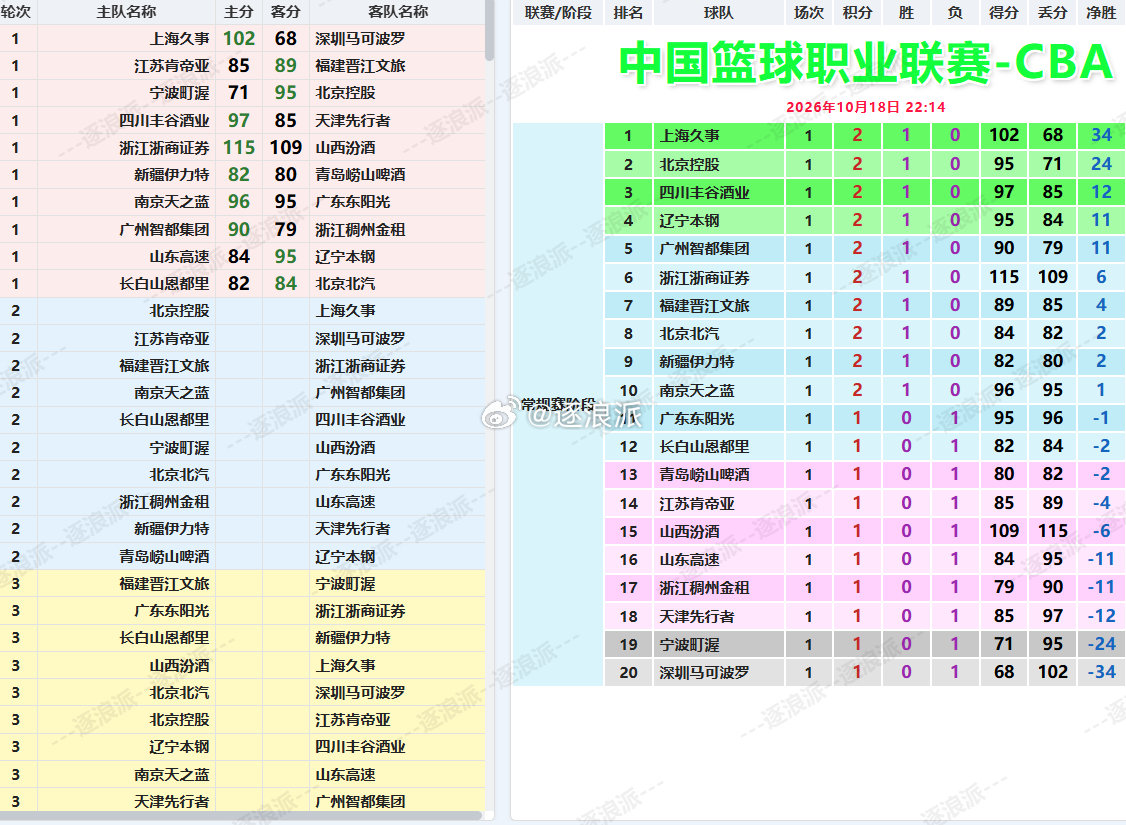The width and height of the screenshot is (1126, 825).
Task: Select 山西汾酒 in the rank 15 standings row
Action: 689,531
